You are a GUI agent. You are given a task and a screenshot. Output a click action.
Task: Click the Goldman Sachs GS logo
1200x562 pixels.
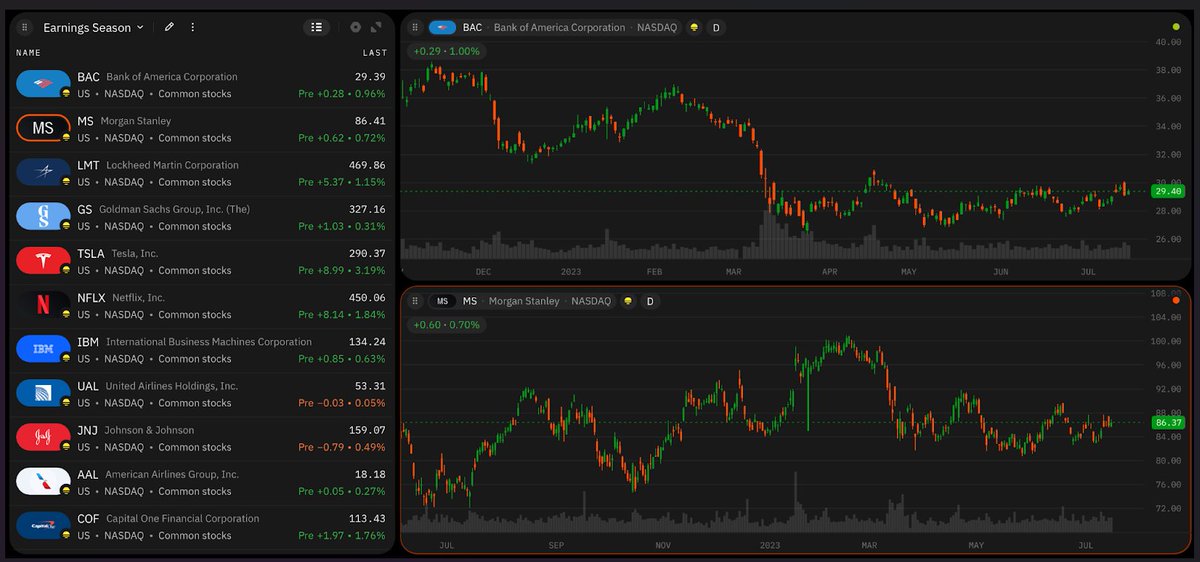pos(43,216)
